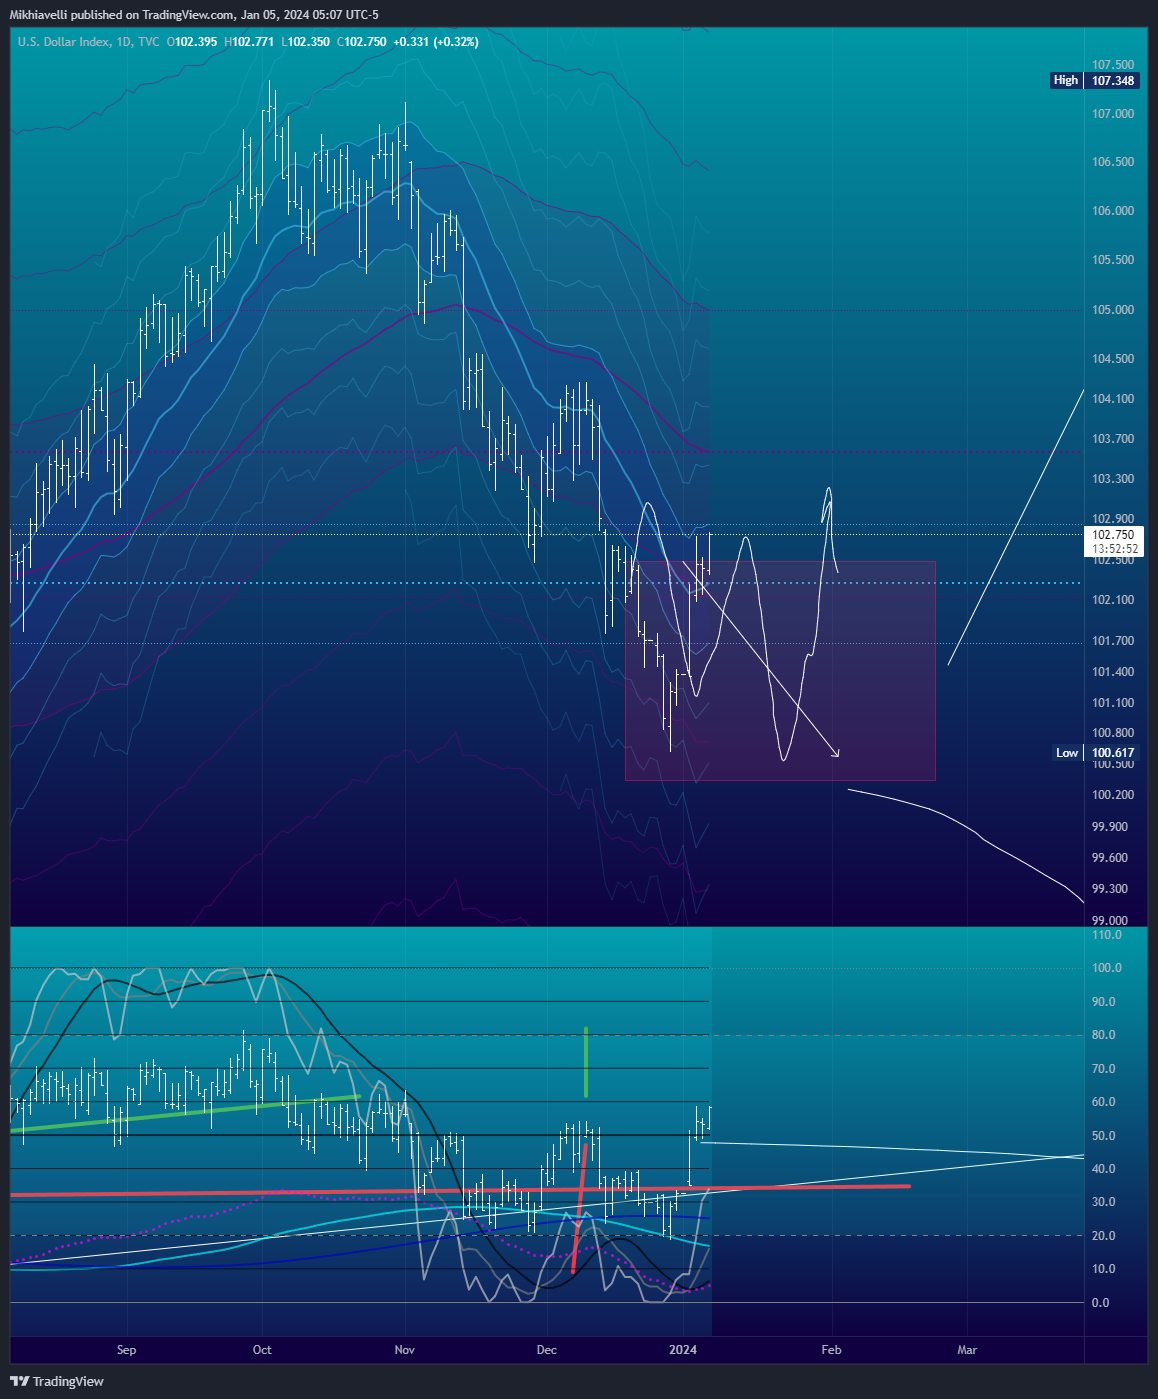Click the '103.700' price axis label

[x=1113, y=439]
